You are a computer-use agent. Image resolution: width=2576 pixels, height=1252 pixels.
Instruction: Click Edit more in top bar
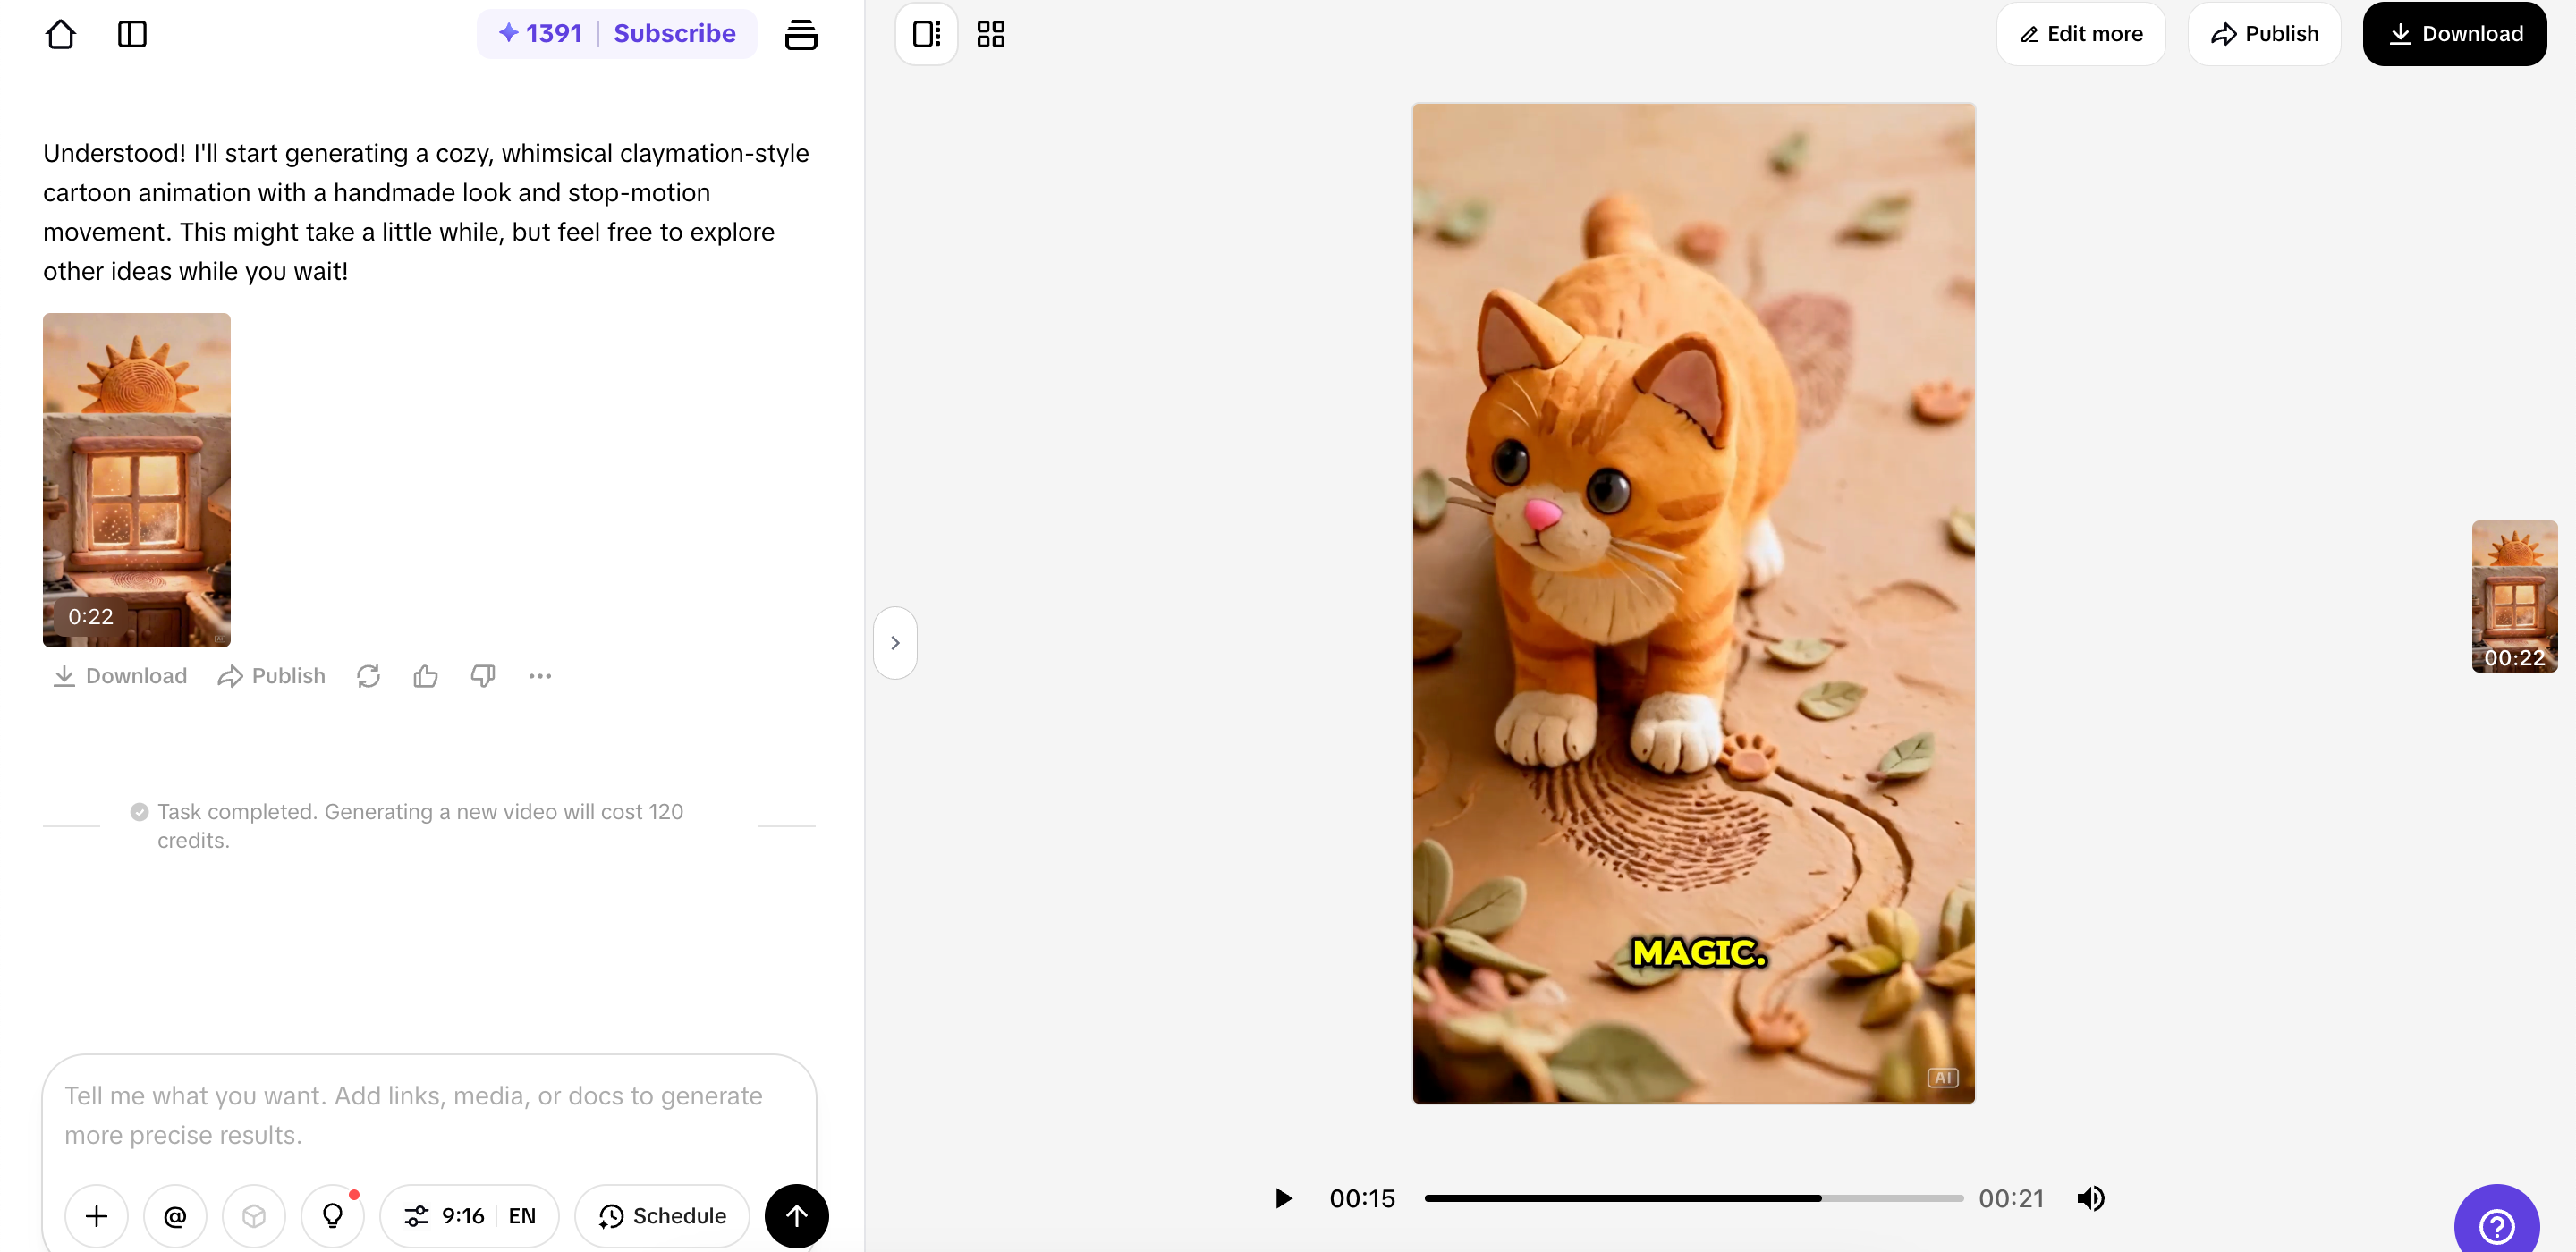(x=2080, y=33)
